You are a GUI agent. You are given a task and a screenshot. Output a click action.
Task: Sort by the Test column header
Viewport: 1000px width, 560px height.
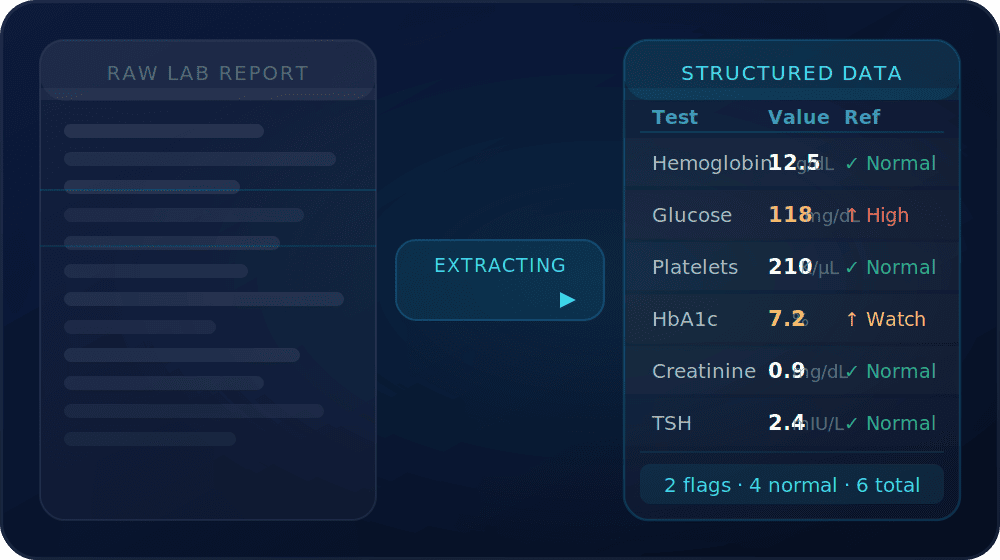pyautogui.click(x=675, y=117)
